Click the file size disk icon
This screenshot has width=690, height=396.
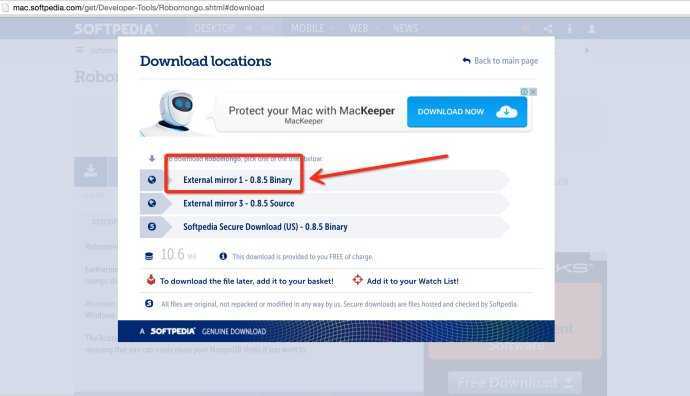(x=149, y=256)
